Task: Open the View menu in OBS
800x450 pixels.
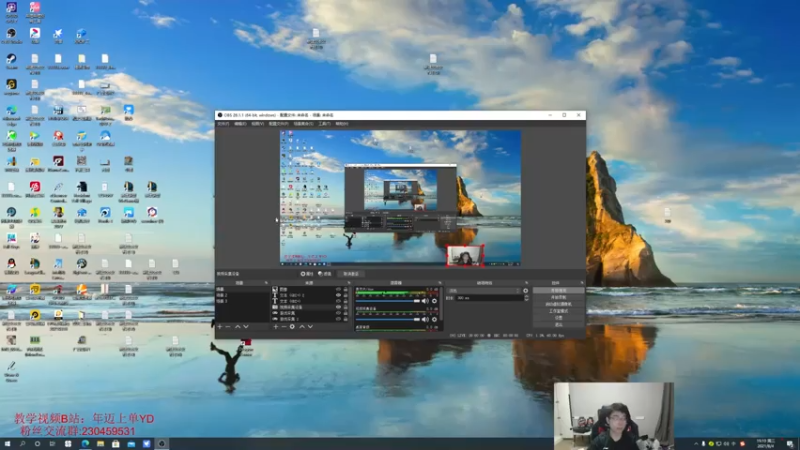Action: (257, 123)
